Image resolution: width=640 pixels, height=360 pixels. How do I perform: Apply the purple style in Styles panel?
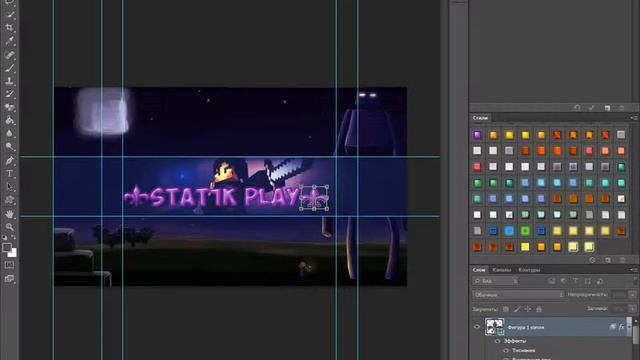[477, 135]
